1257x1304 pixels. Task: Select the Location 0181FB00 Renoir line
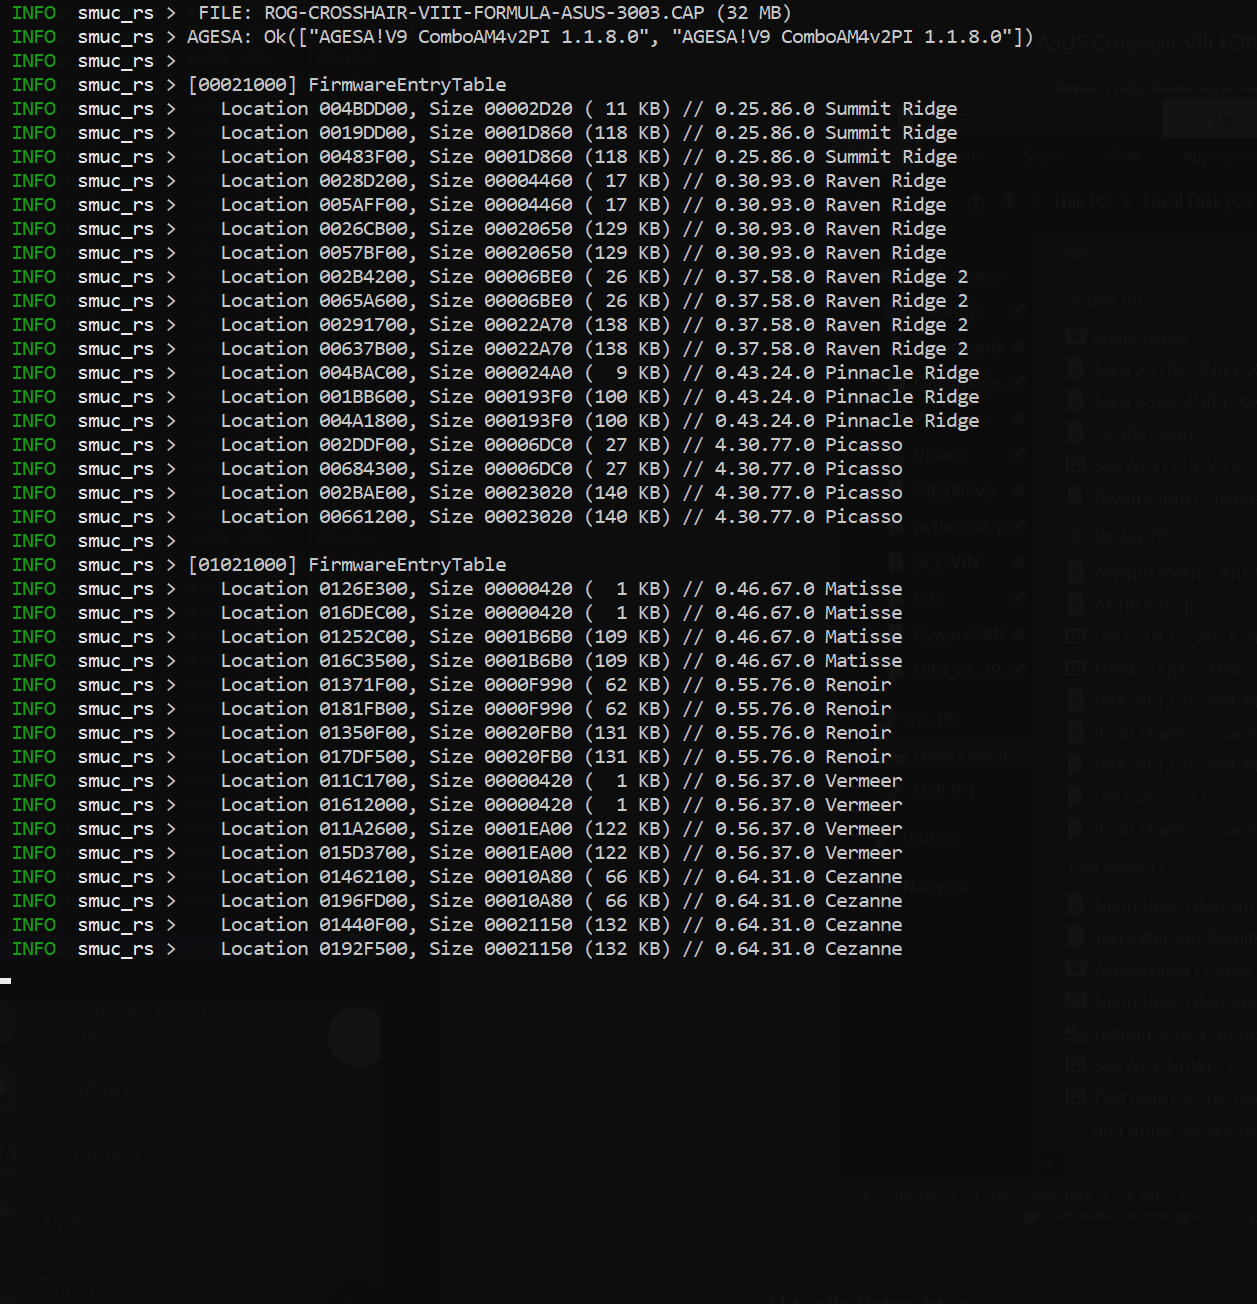point(451,709)
